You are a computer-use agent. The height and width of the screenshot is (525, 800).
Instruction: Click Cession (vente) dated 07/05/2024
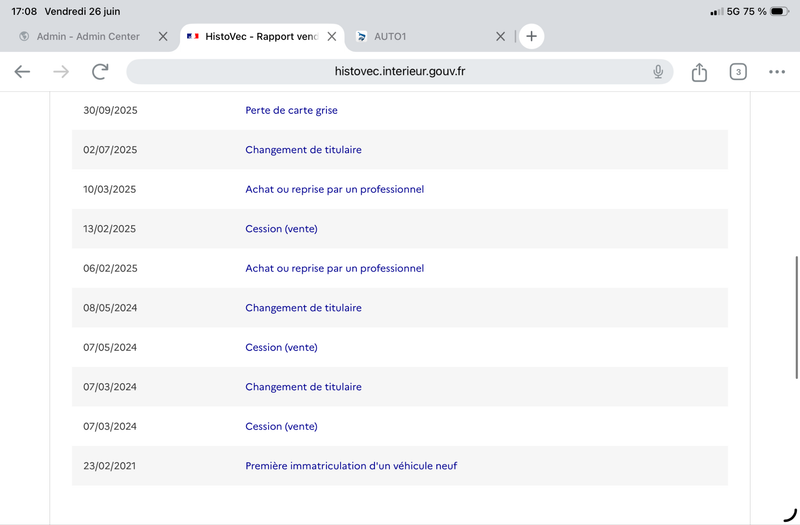click(281, 347)
